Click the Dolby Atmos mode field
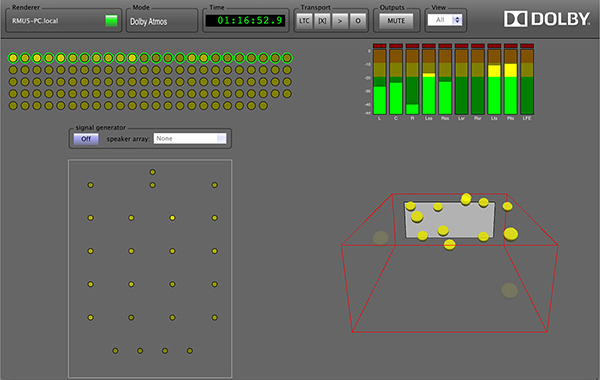This screenshot has width=600, height=380. pyautogui.click(x=162, y=21)
